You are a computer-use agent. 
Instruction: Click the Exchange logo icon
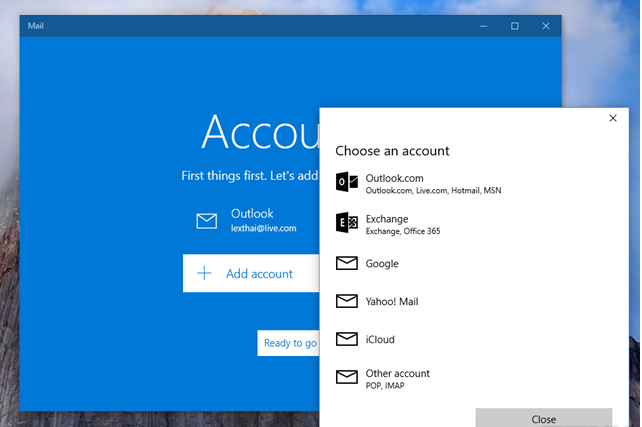347,223
